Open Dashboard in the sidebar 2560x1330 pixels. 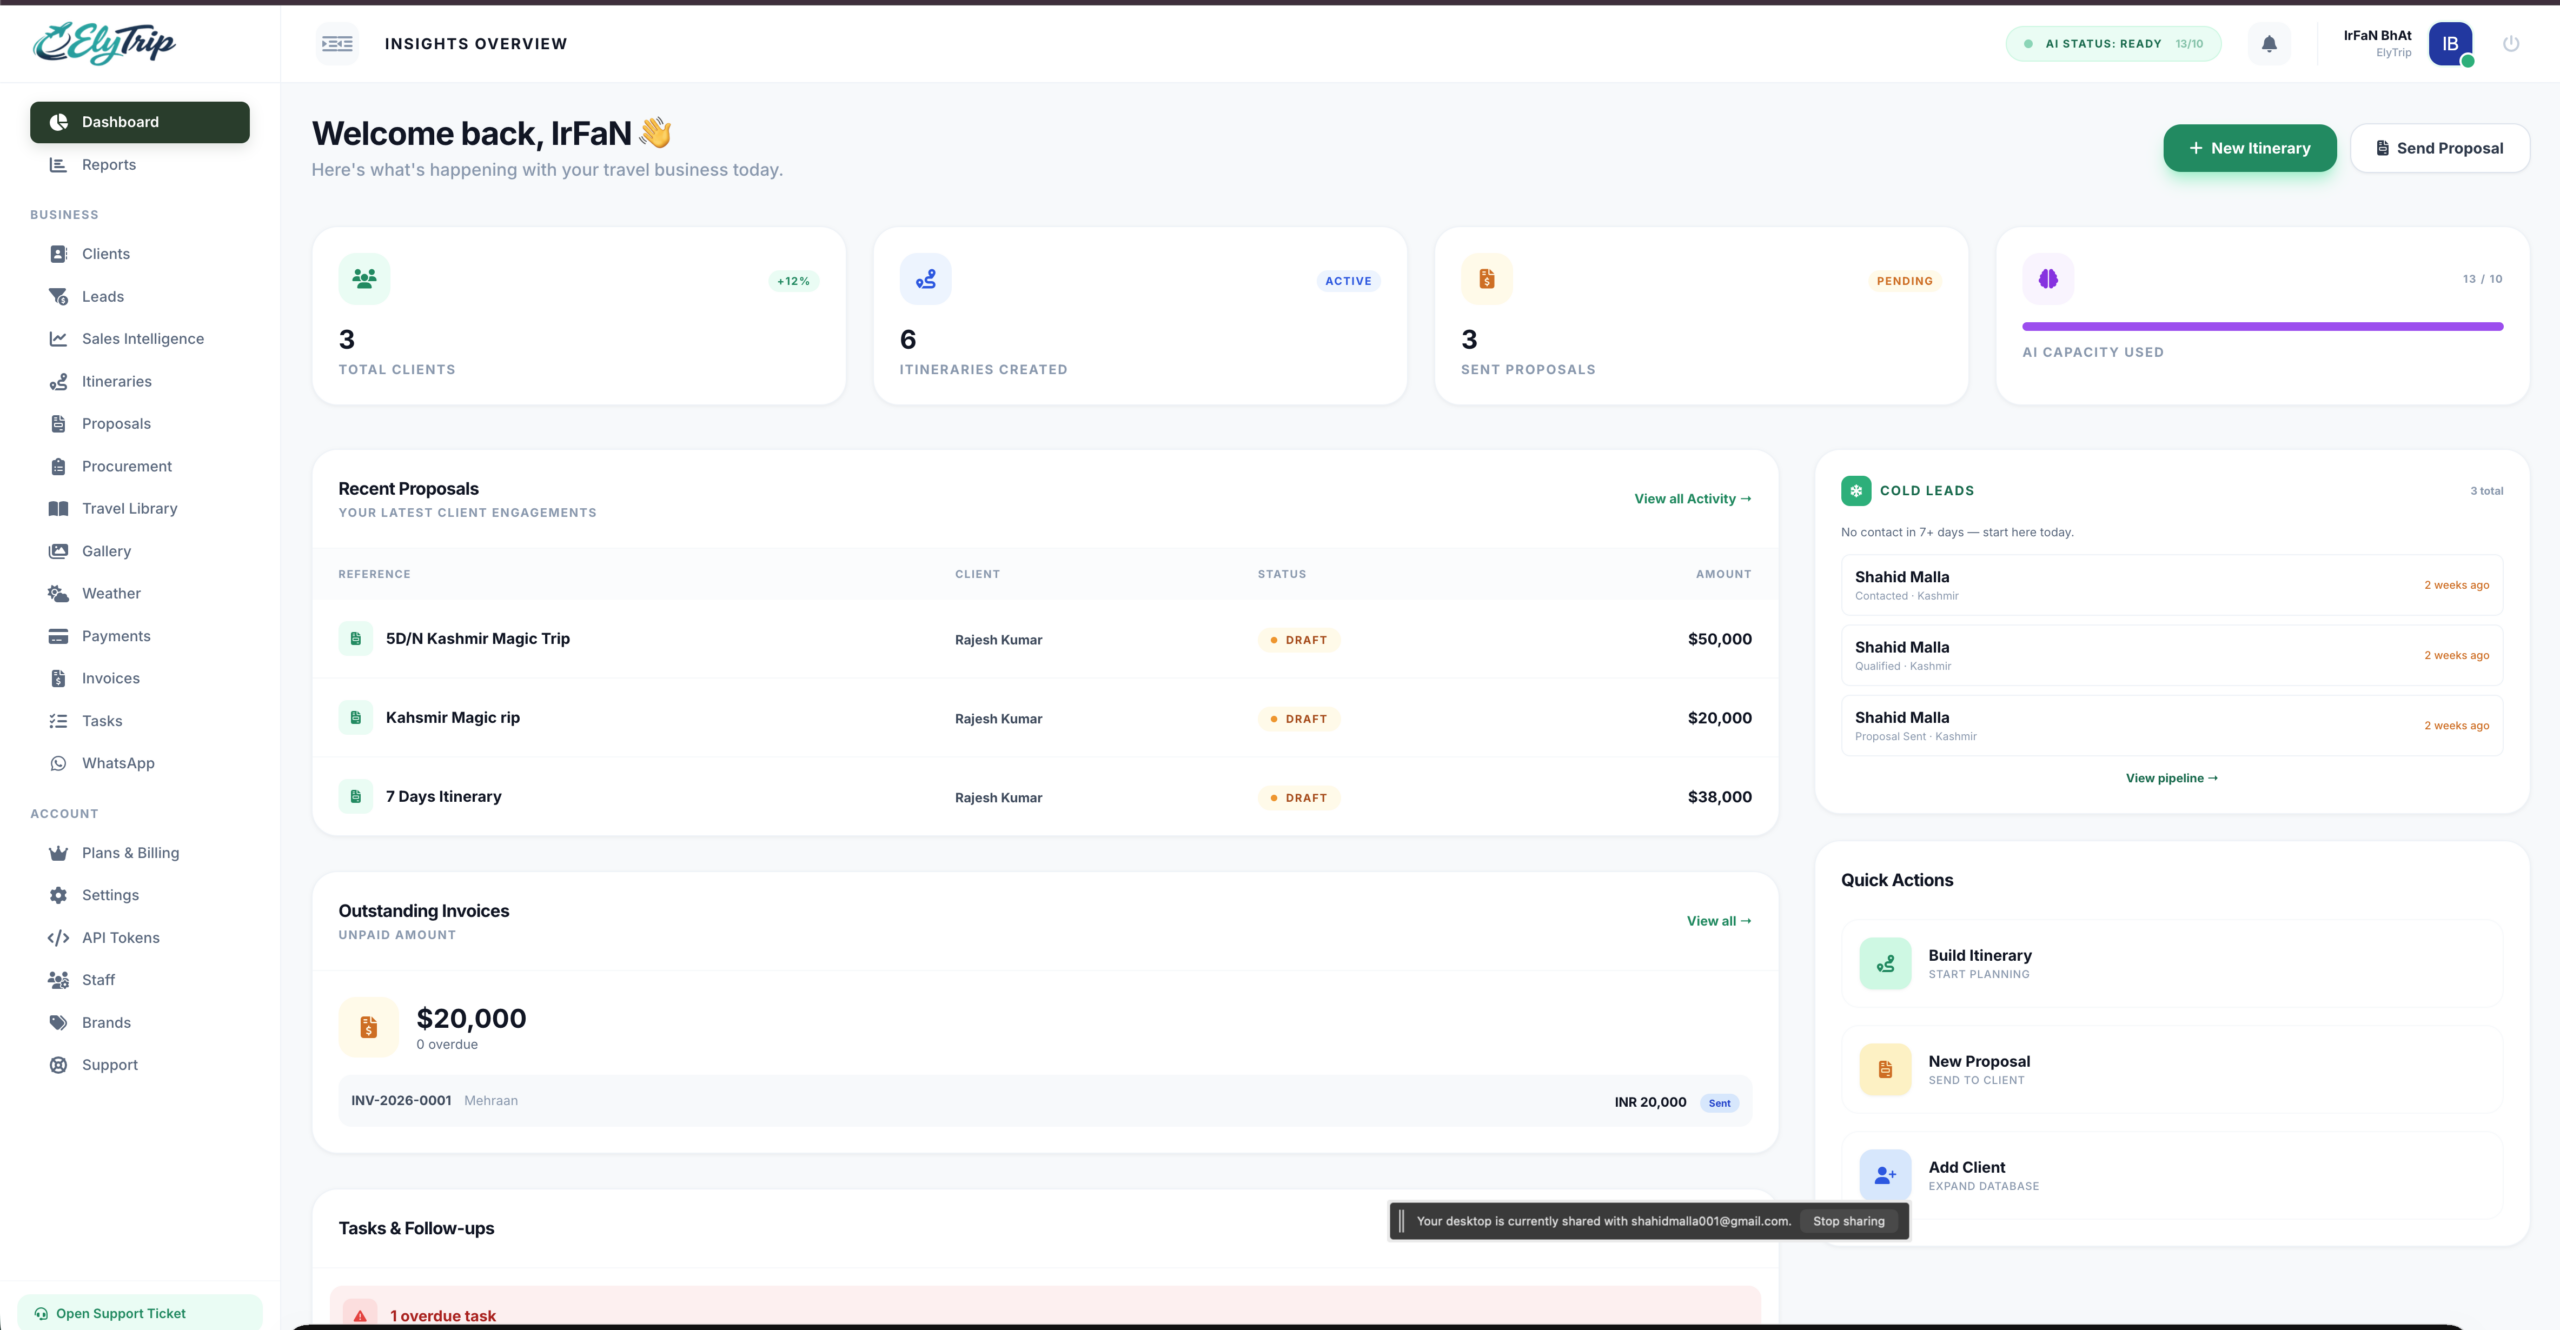point(140,122)
